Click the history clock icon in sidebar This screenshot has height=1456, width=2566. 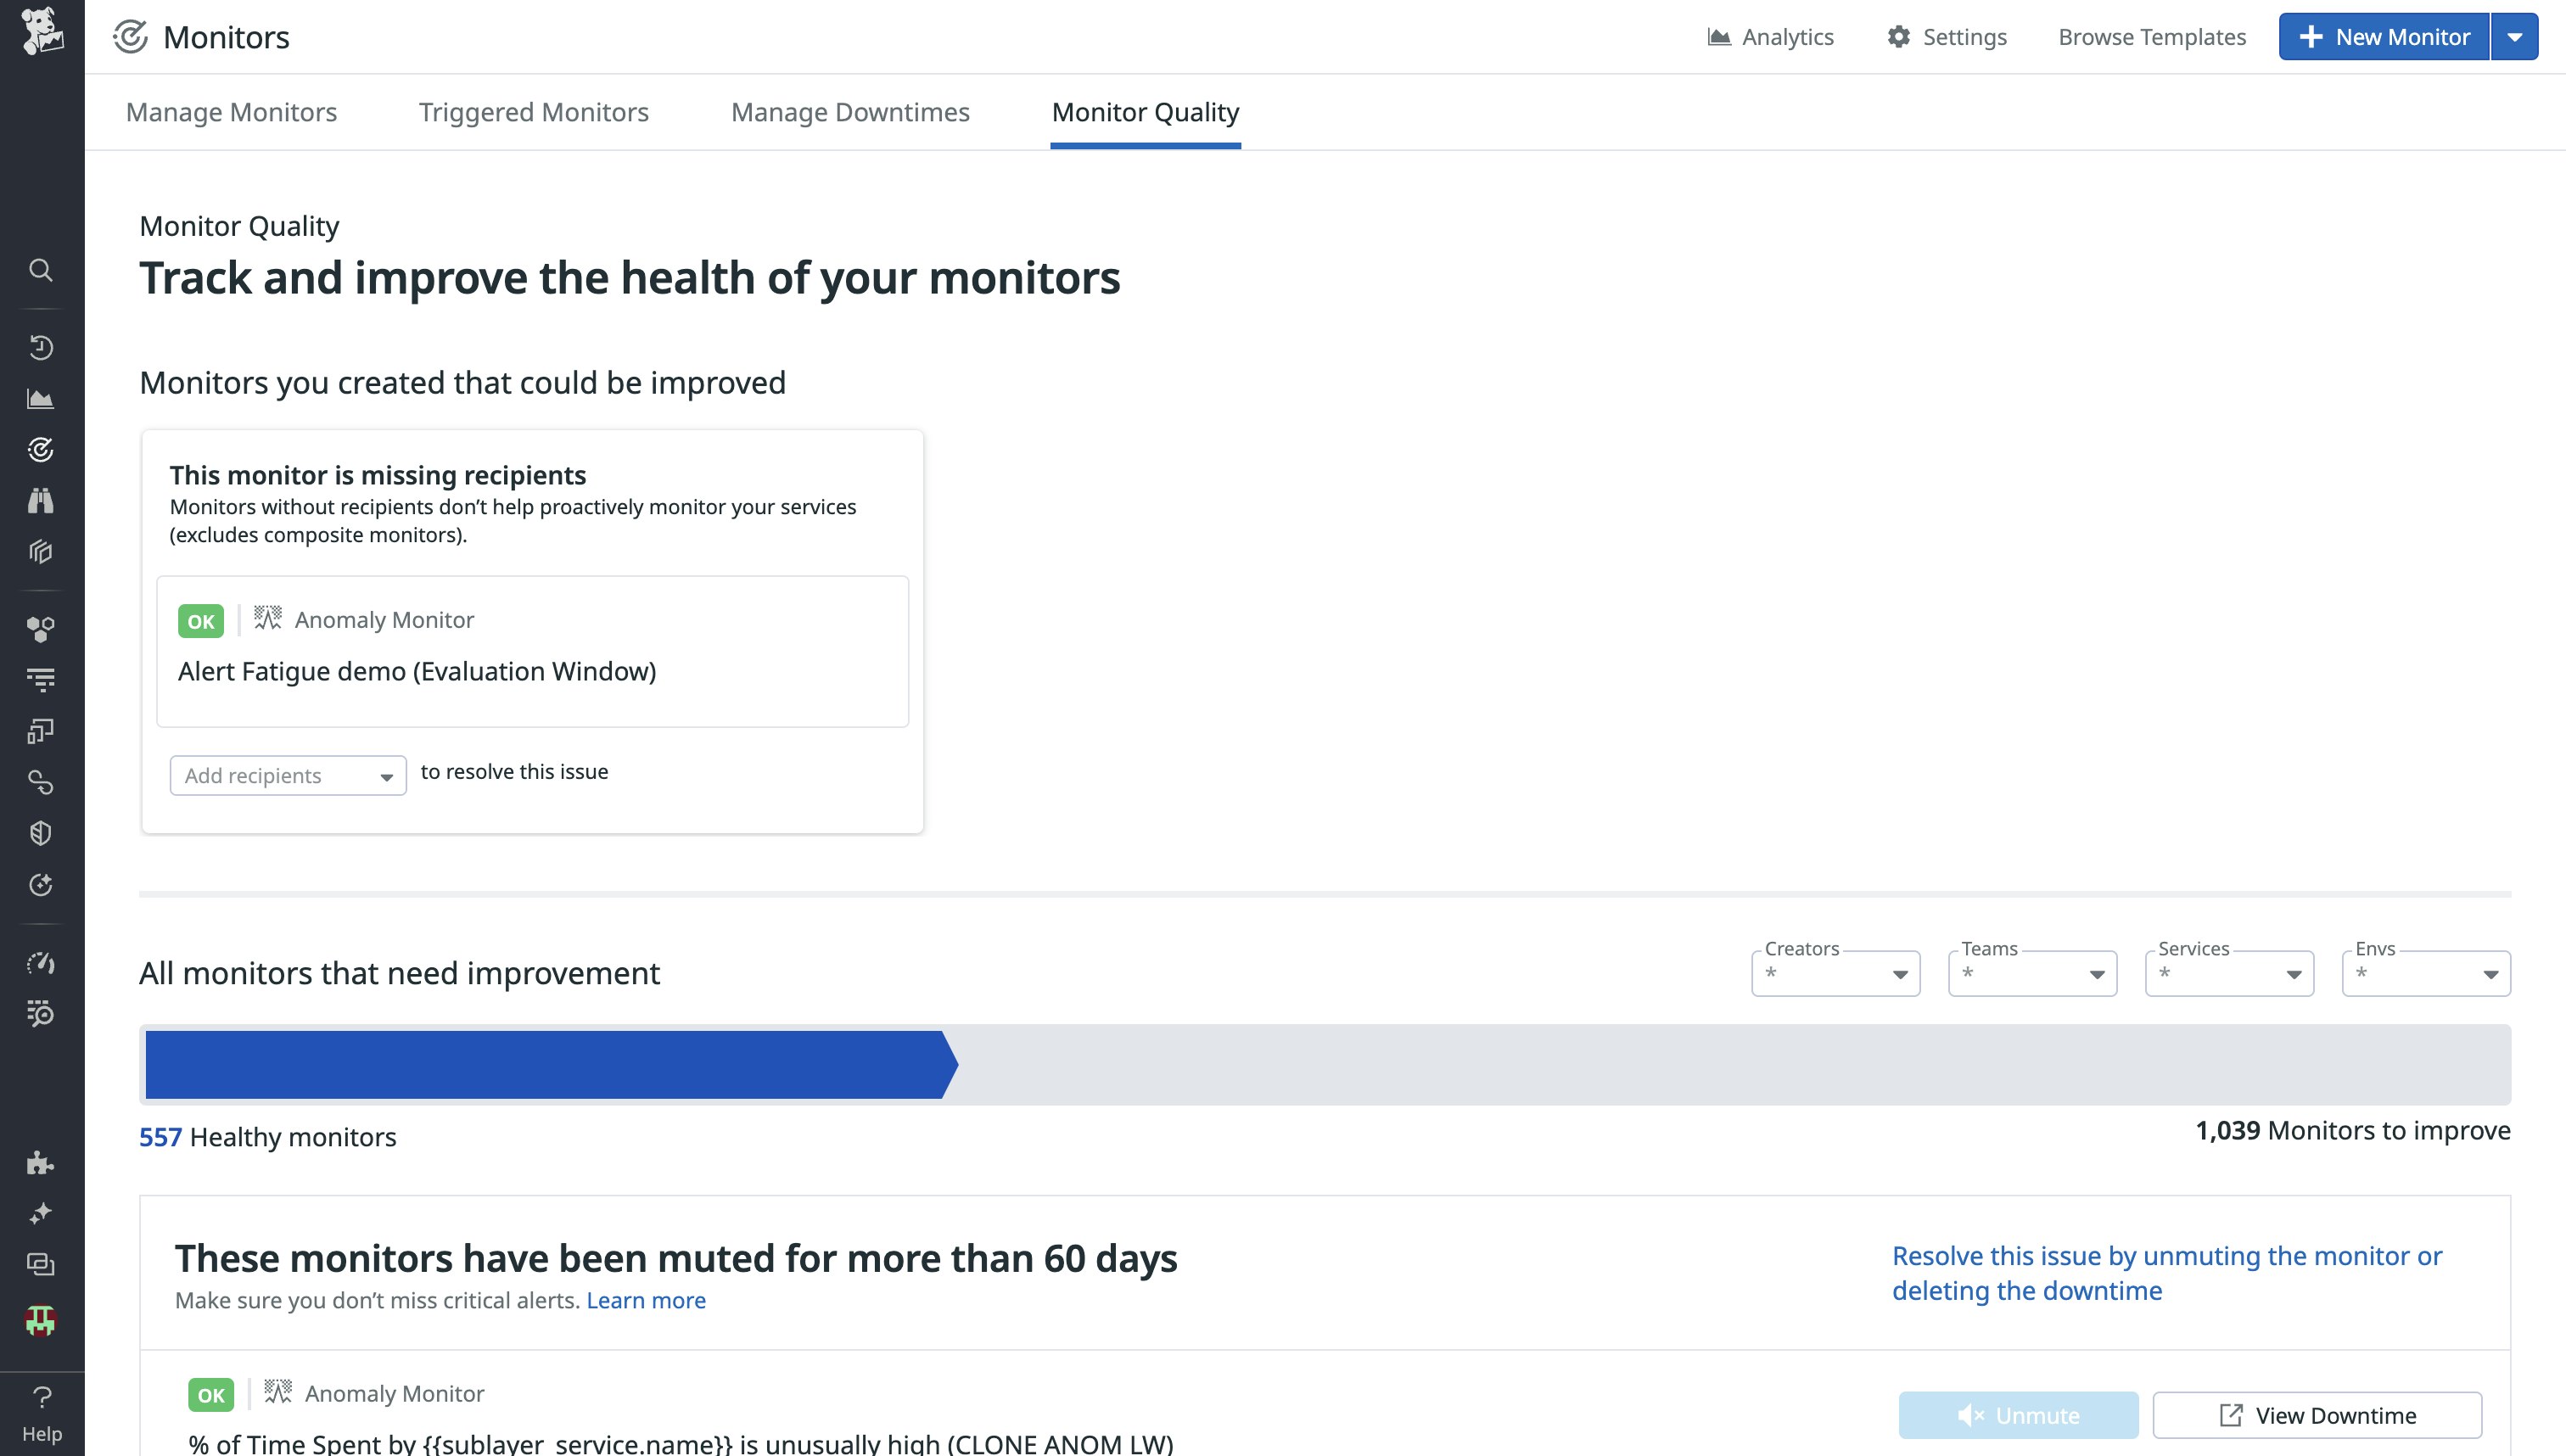[41, 347]
